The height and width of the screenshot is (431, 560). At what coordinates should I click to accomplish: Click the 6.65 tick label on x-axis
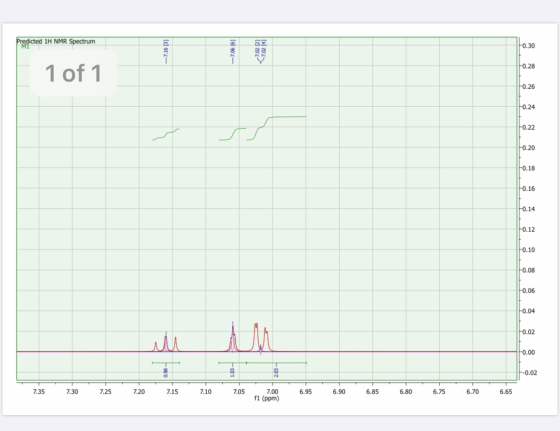point(506,392)
